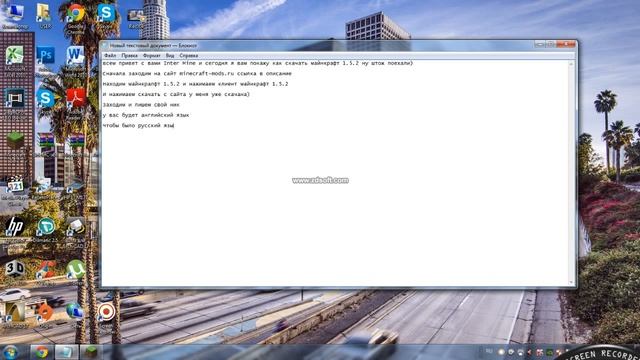Click the text 'minecraft-mods.ru' in Notepad

[207, 74]
